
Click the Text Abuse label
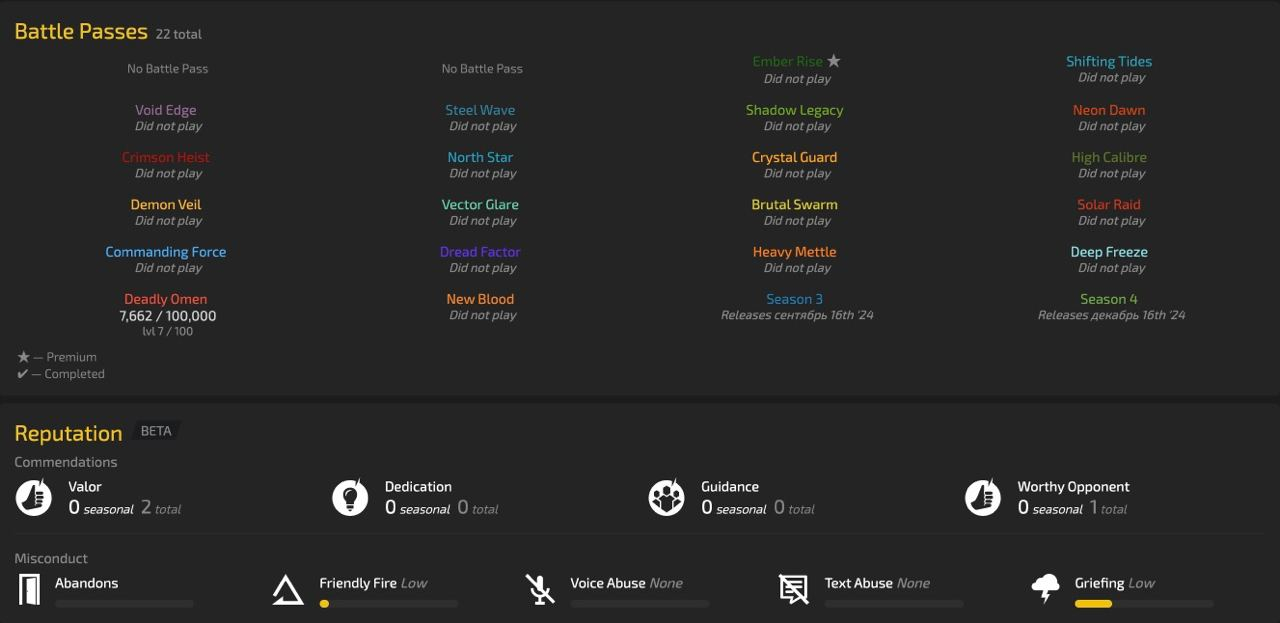click(859, 583)
